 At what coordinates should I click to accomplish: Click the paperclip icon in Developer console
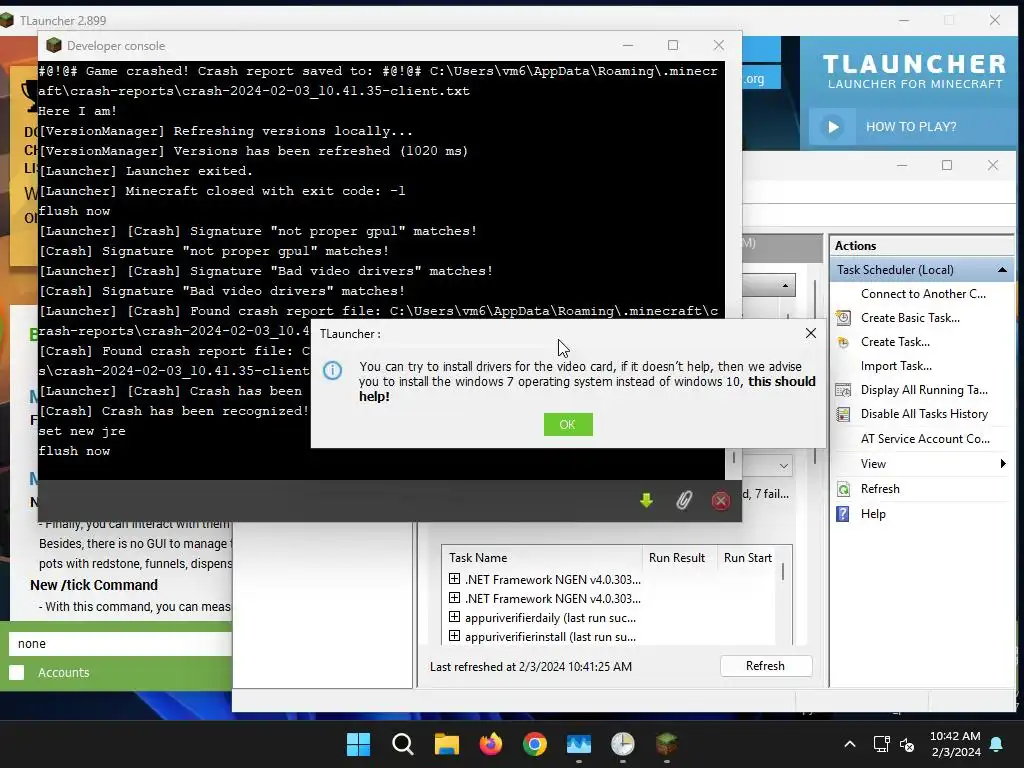pos(683,500)
